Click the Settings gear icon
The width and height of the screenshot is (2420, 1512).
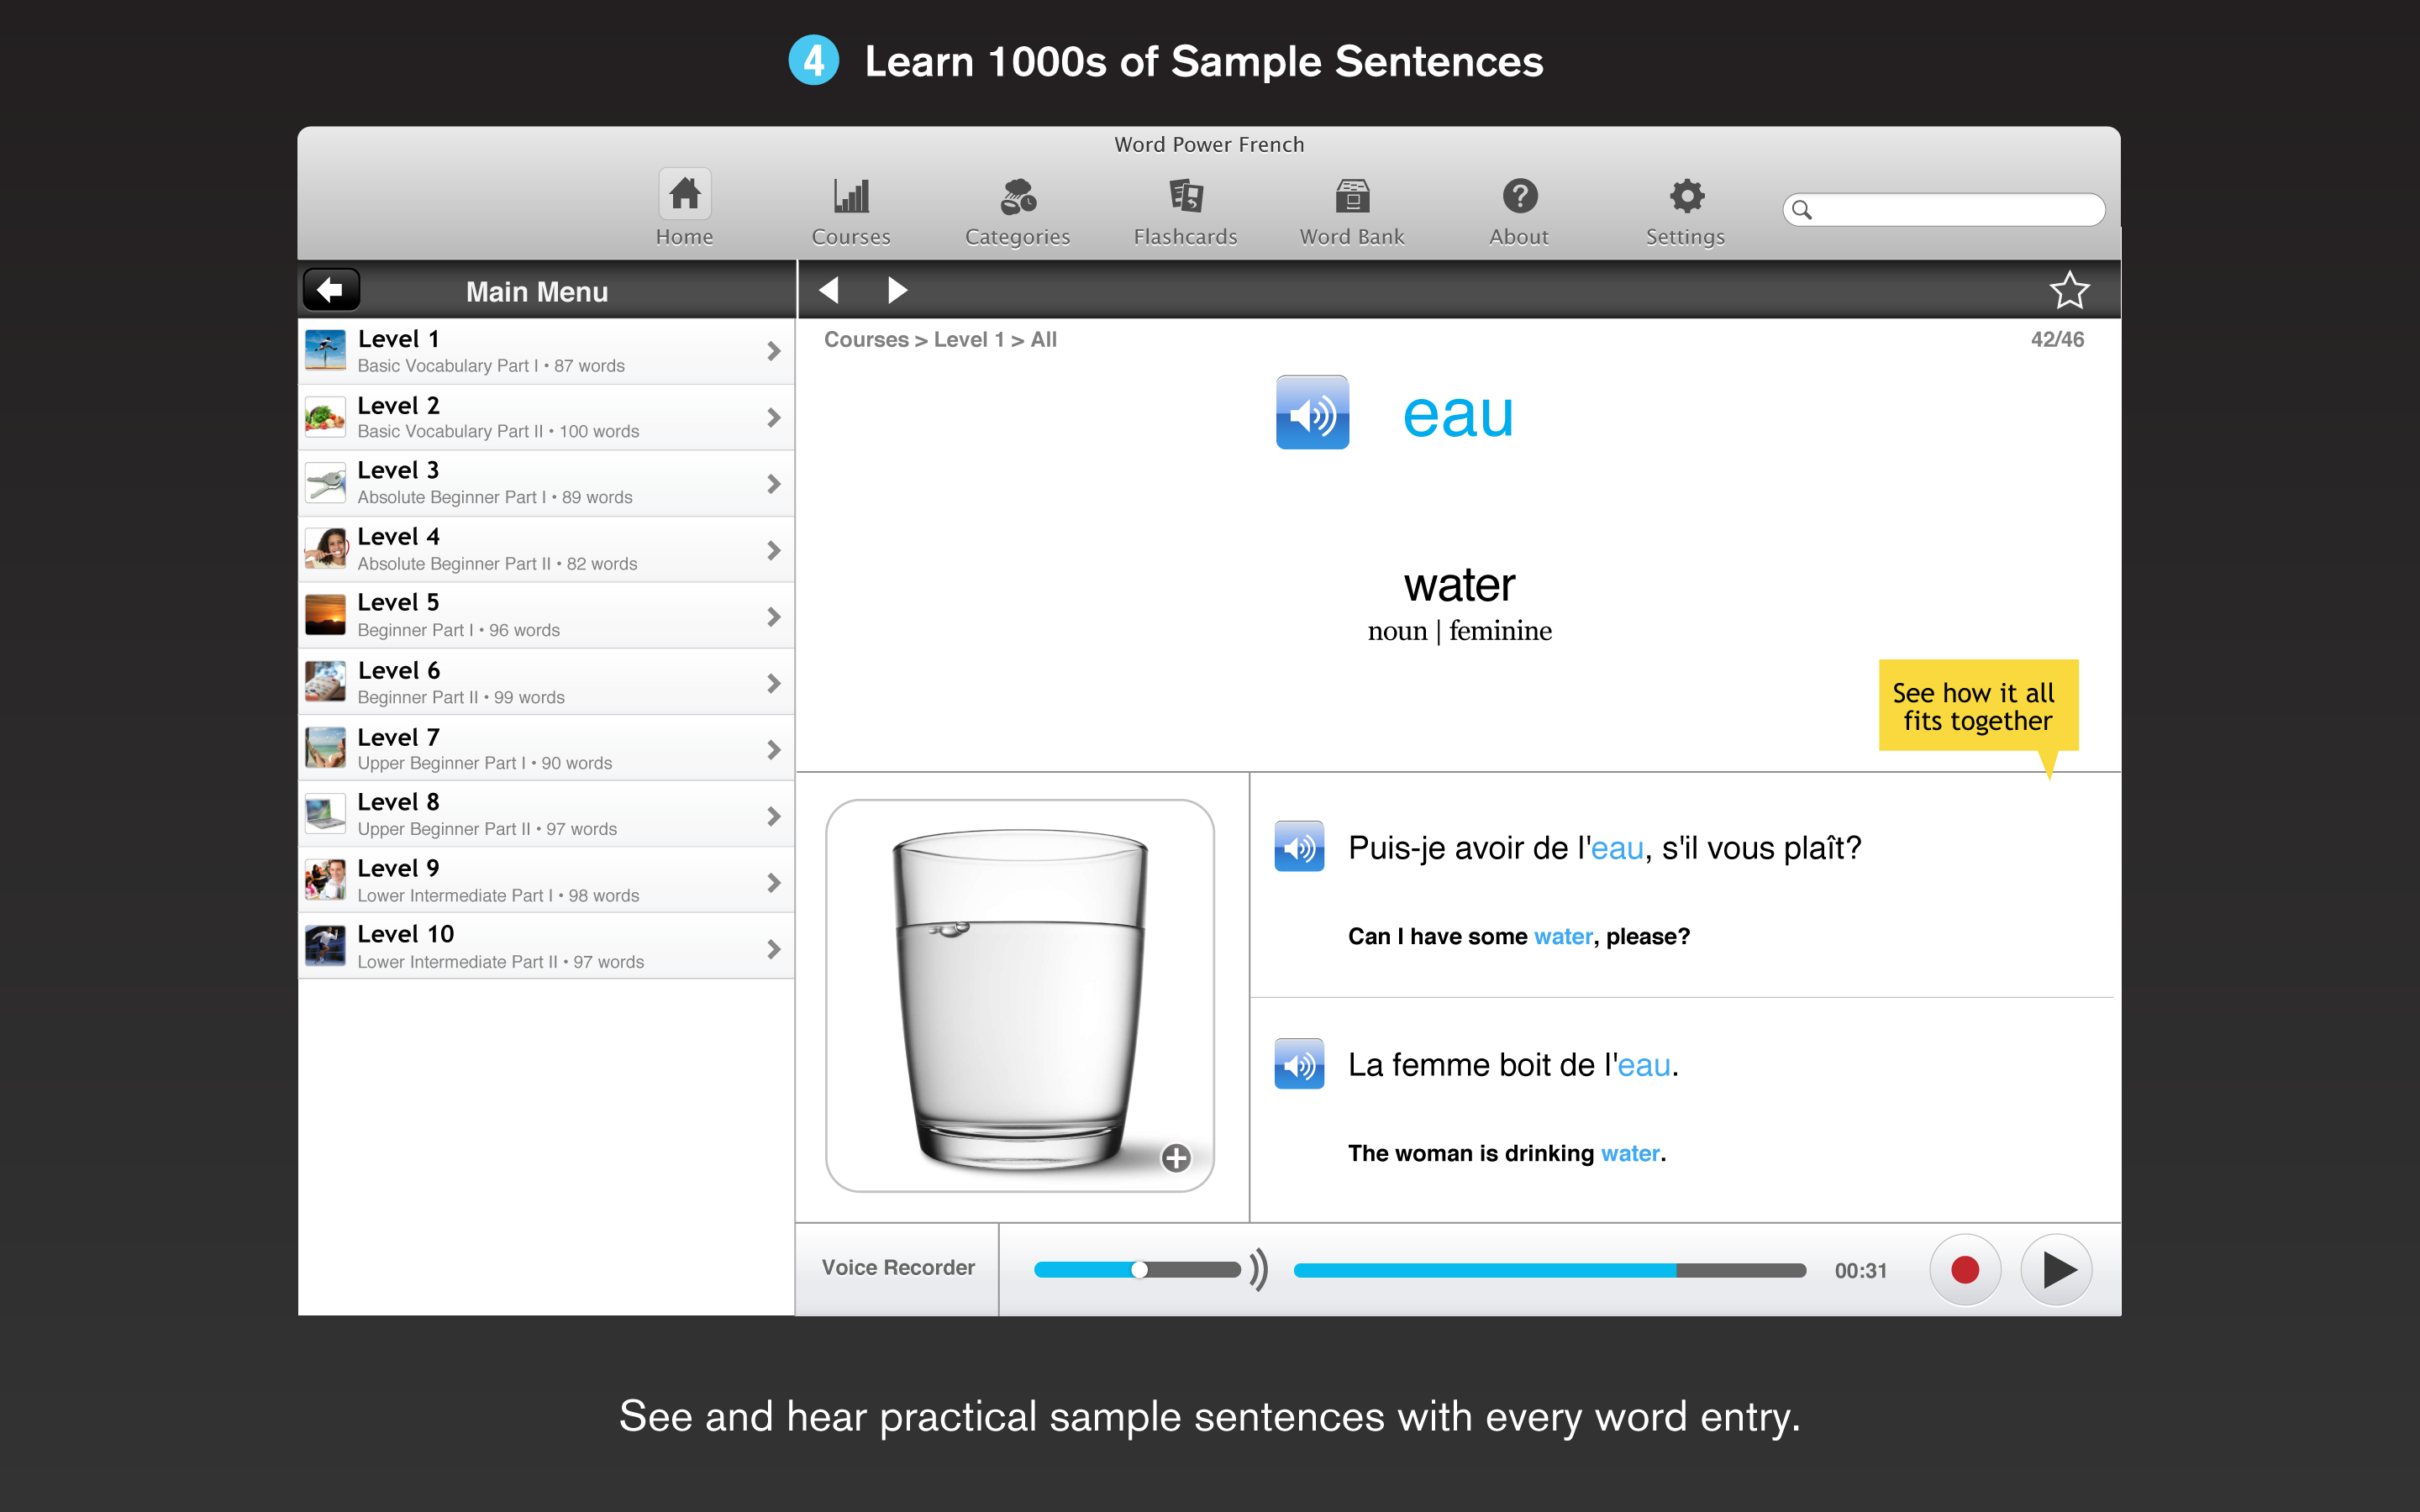point(1683,195)
